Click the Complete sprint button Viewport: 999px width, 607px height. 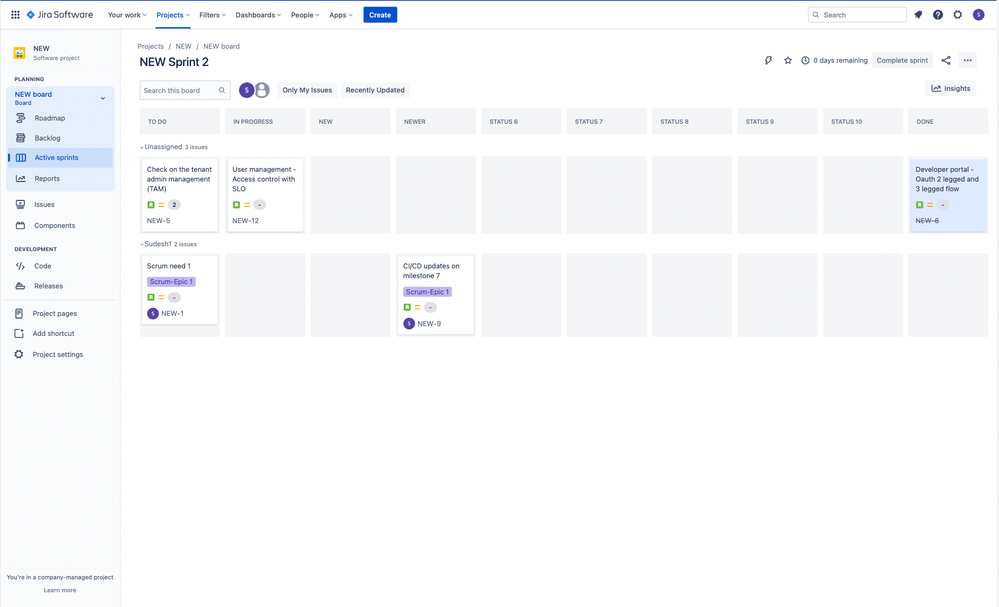902,60
